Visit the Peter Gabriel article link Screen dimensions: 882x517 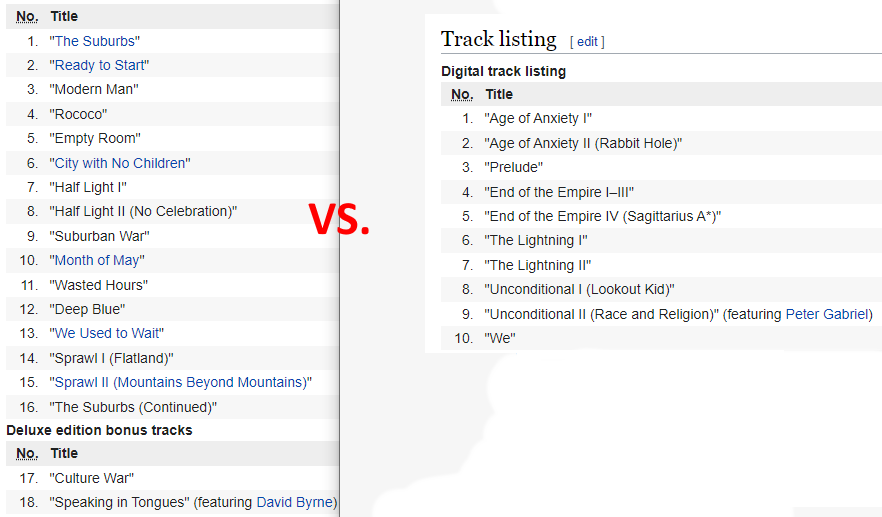(x=827, y=314)
